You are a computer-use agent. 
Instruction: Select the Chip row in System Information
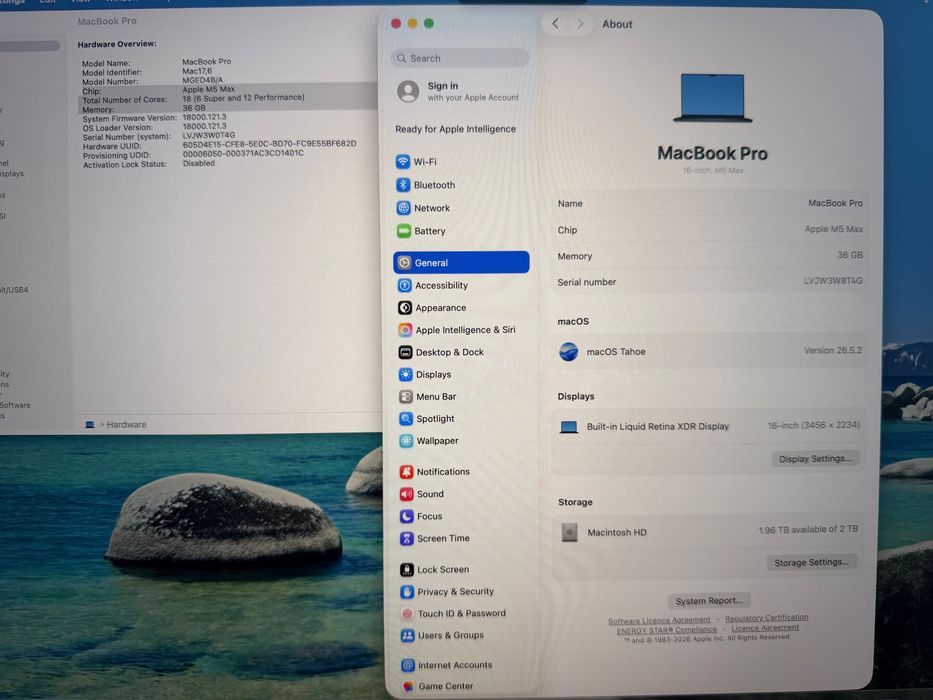pos(228,90)
